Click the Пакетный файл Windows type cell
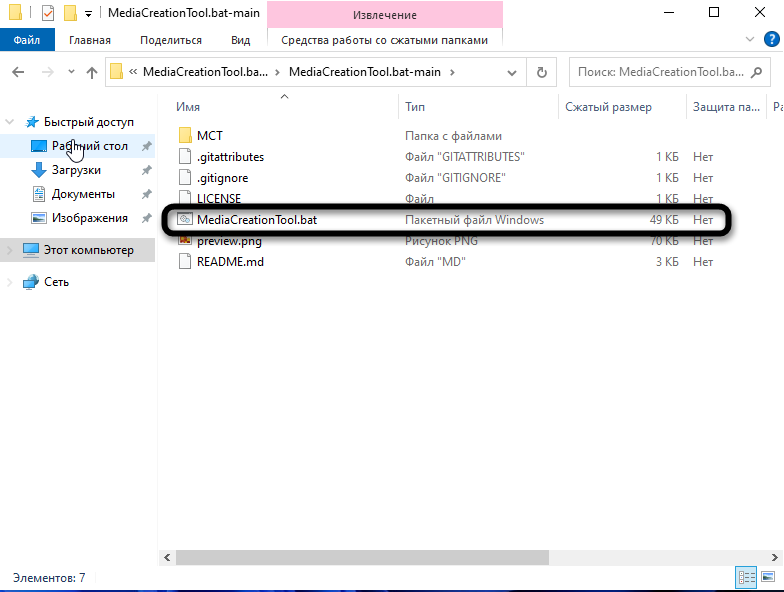 pos(474,220)
